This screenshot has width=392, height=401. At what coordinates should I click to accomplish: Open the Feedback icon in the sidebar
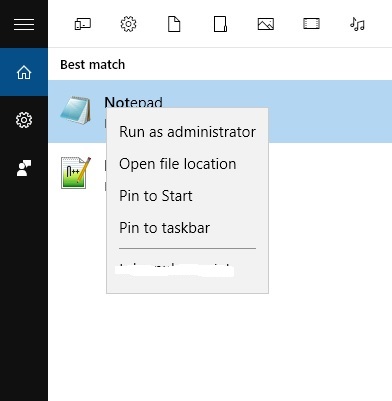(x=24, y=168)
